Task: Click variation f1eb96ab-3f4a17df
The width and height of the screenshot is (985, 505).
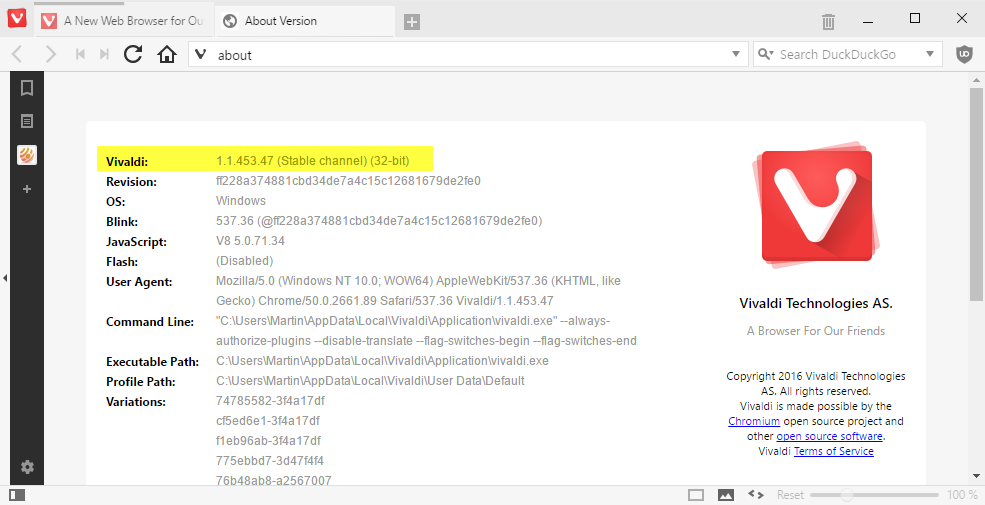Action: tap(268, 440)
